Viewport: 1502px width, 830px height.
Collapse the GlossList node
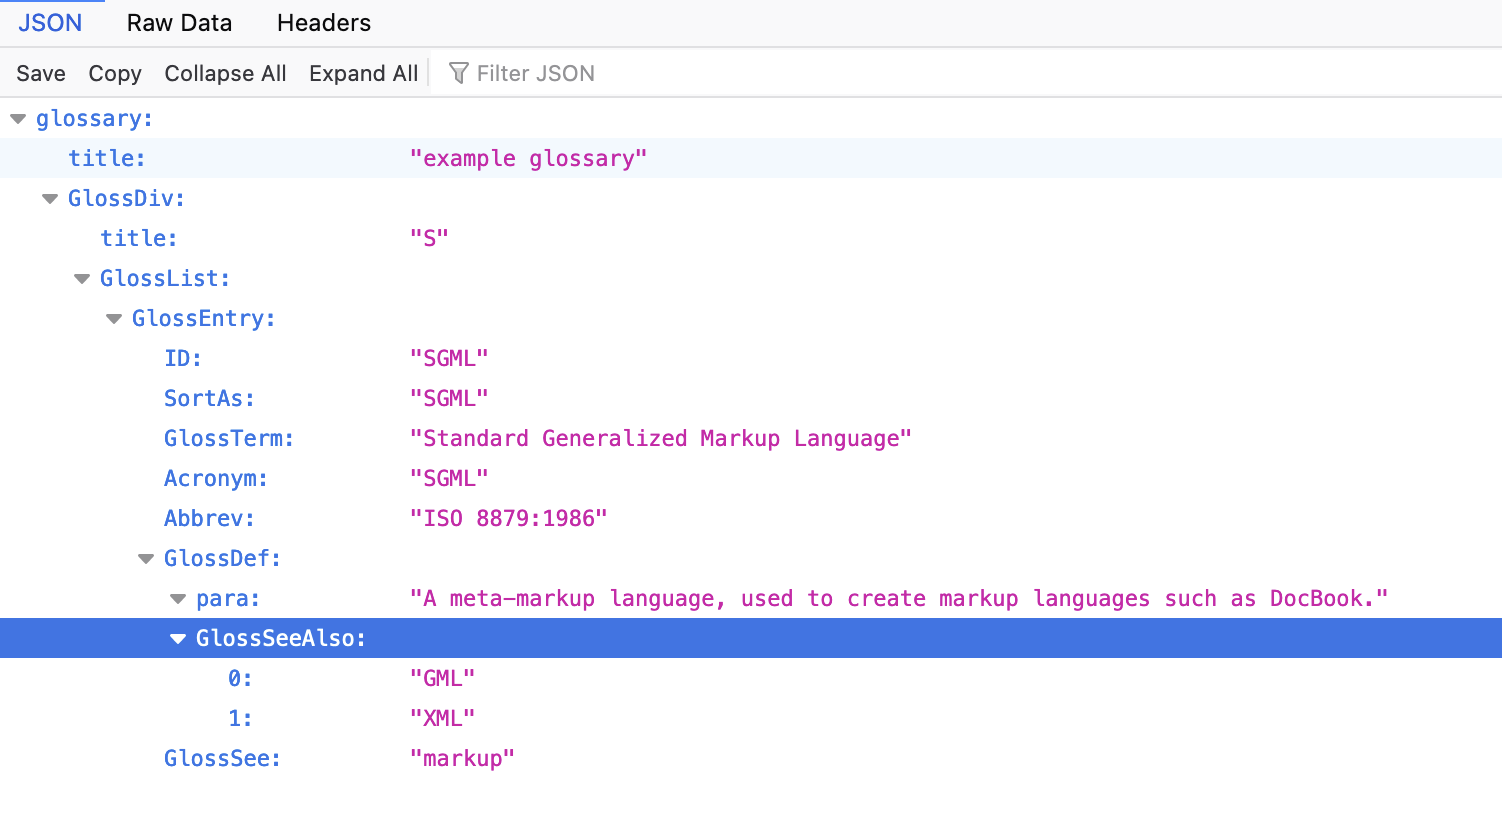click(81, 277)
